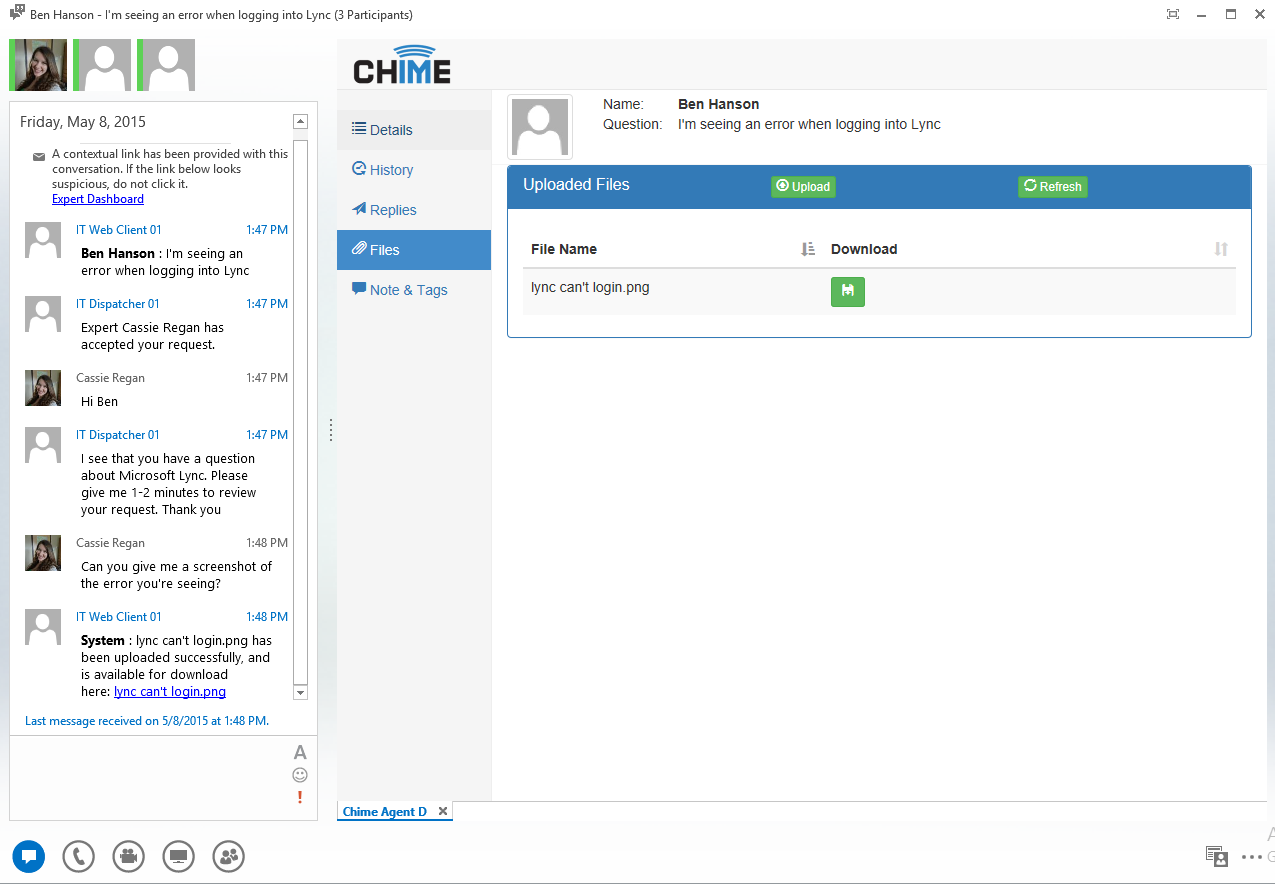Open the participants people icon

pos(228,856)
